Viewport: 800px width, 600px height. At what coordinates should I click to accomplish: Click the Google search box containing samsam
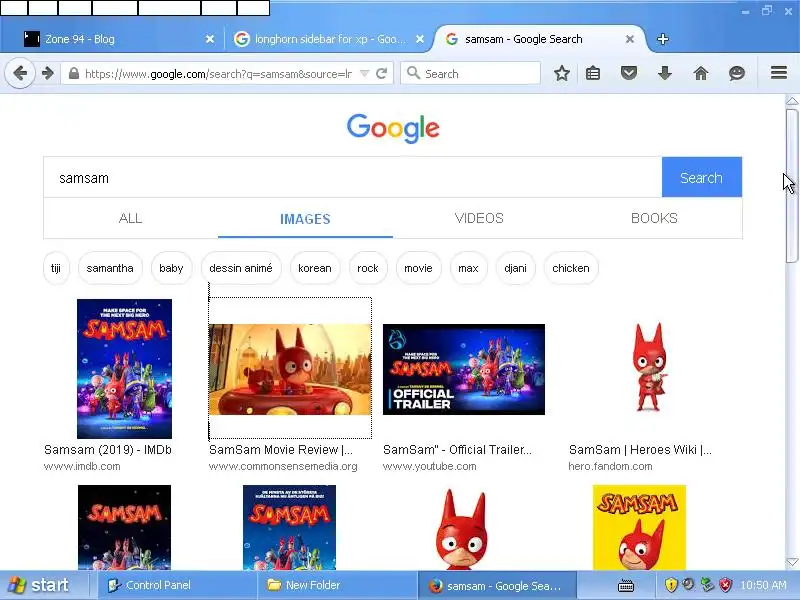[353, 177]
